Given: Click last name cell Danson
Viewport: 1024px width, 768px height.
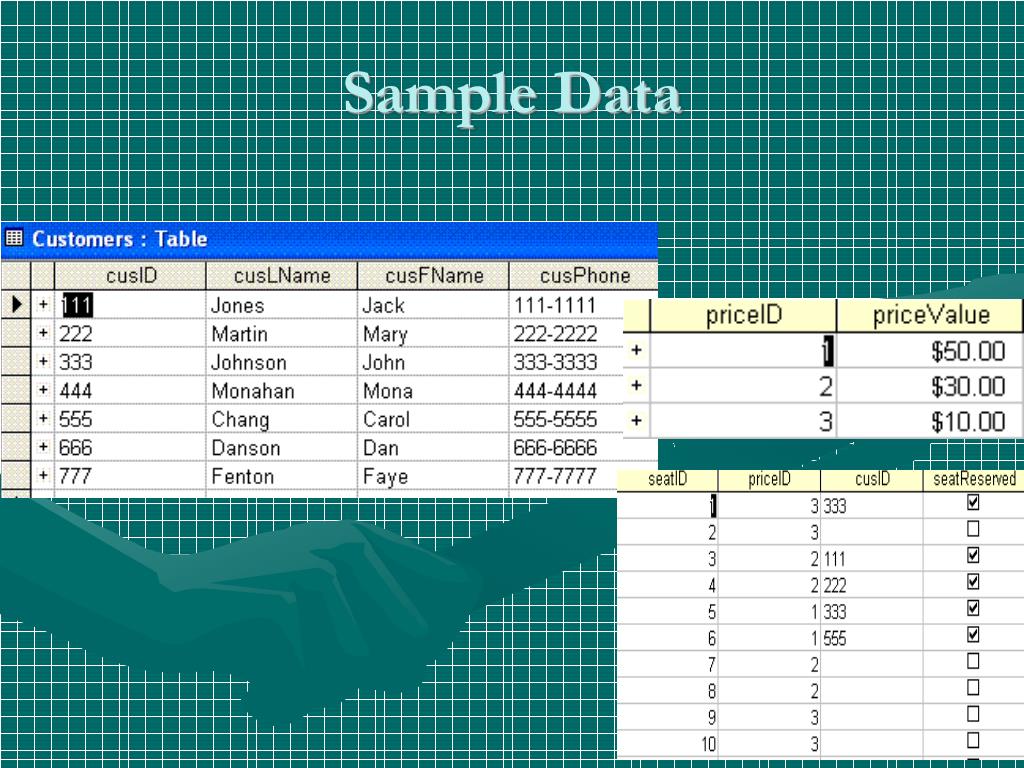Looking at the screenshot, I should coord(282,447).
